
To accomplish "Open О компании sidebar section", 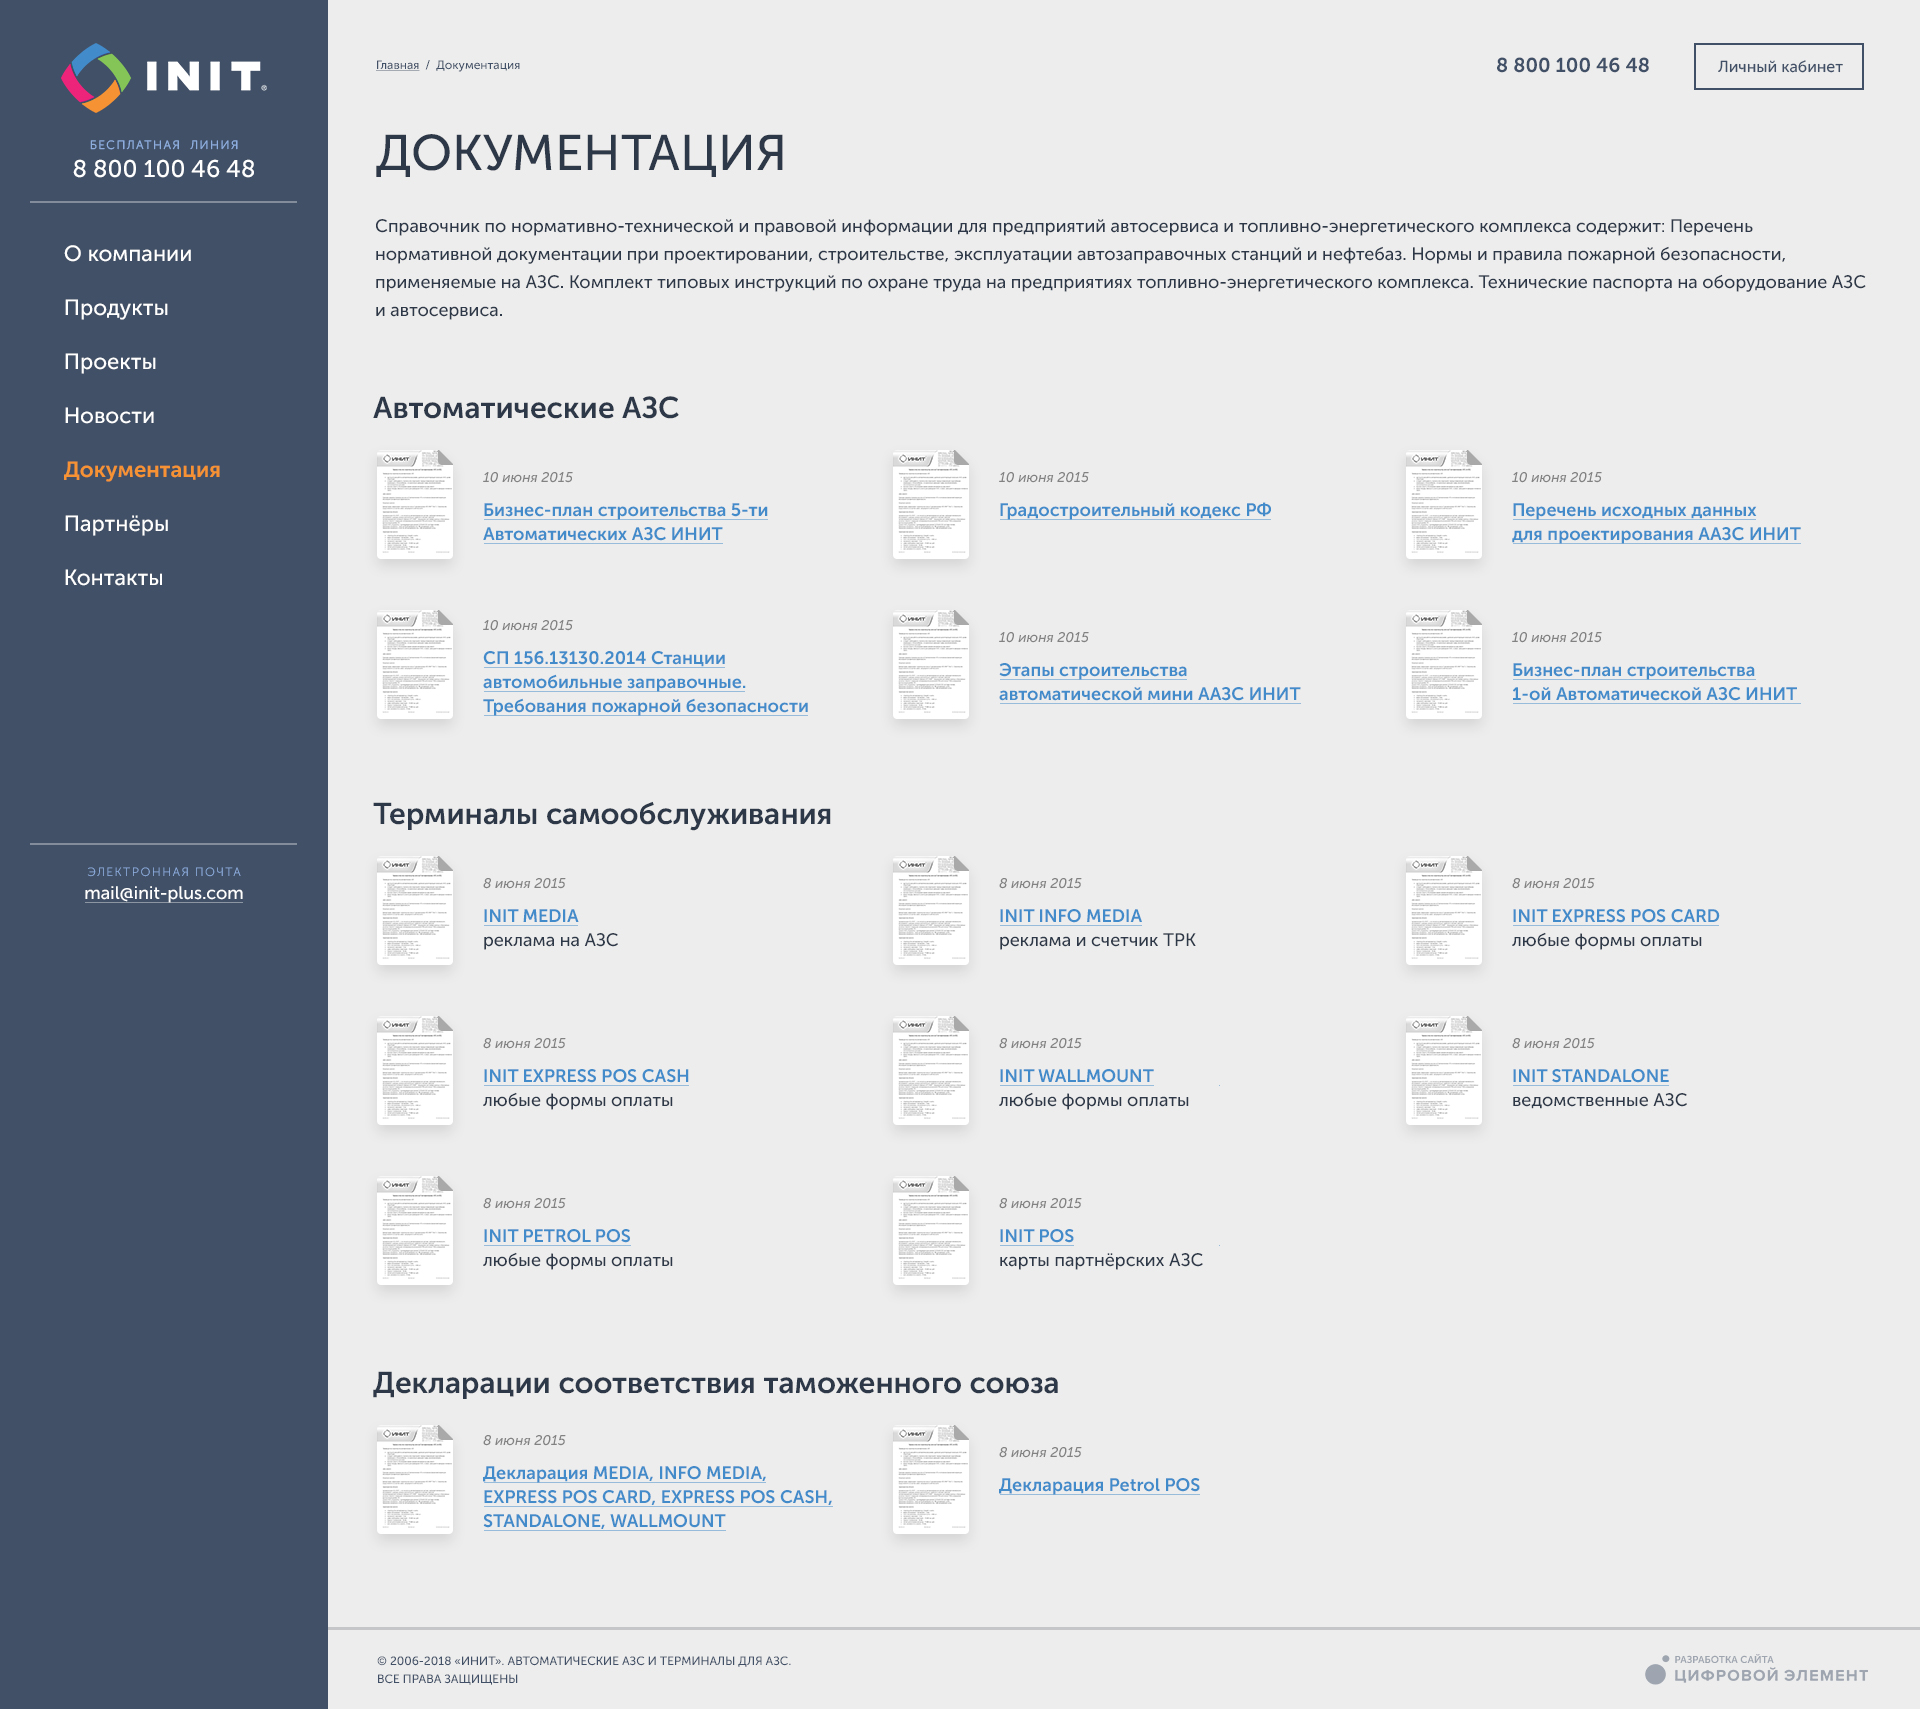I will click(x=128, y=254).
